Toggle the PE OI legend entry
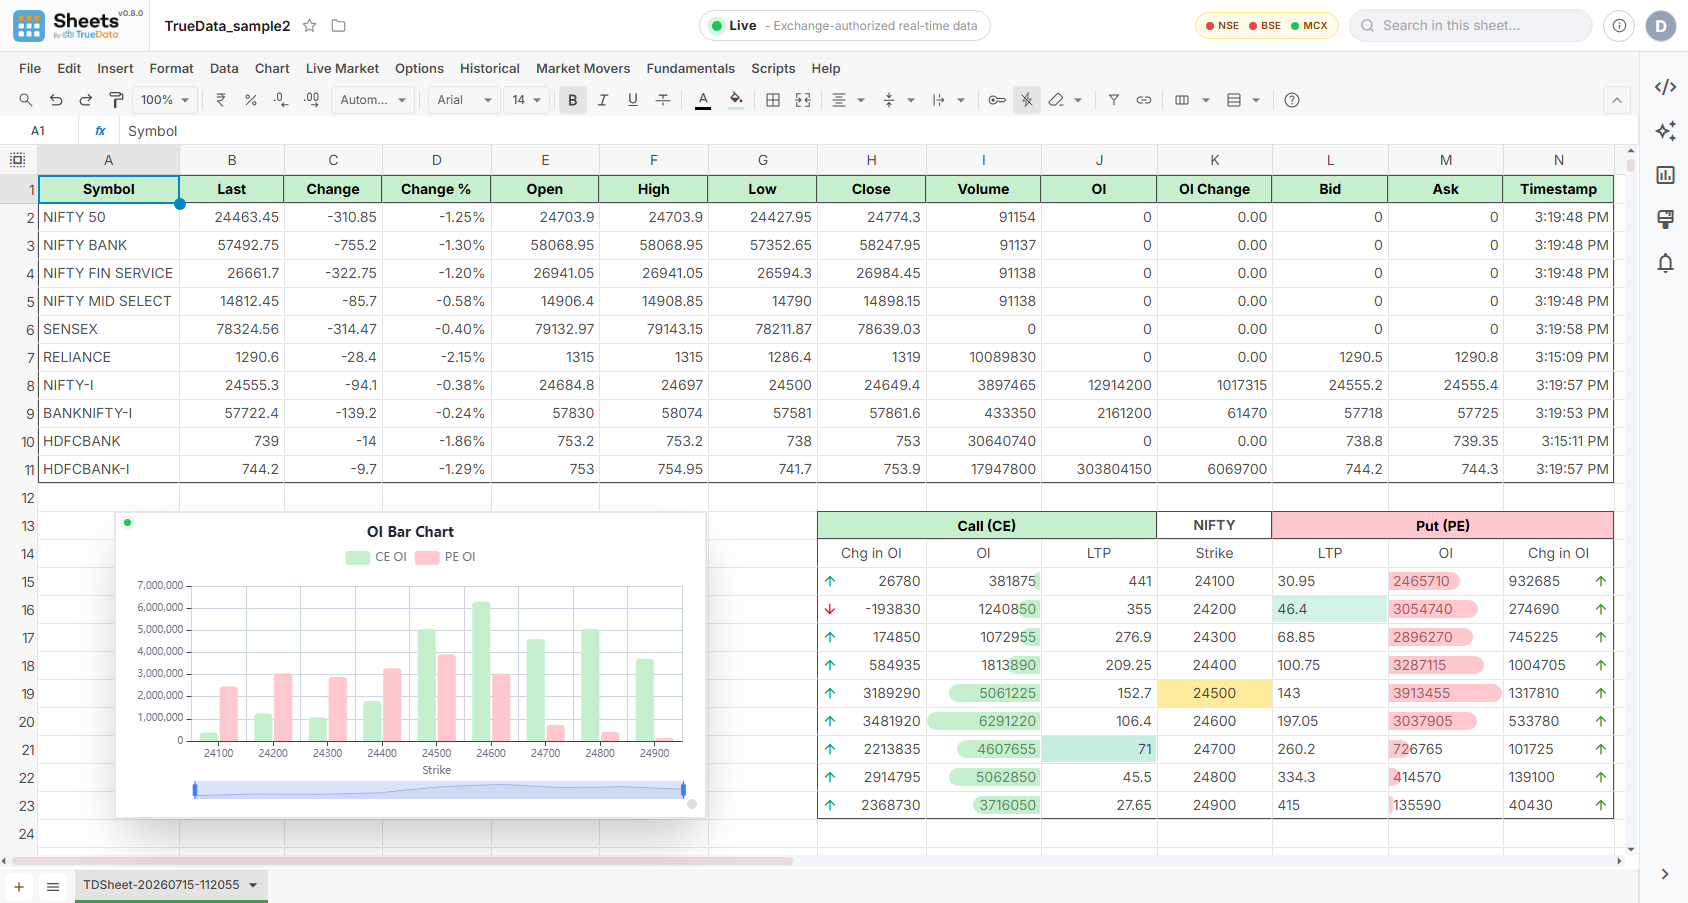 446,558
